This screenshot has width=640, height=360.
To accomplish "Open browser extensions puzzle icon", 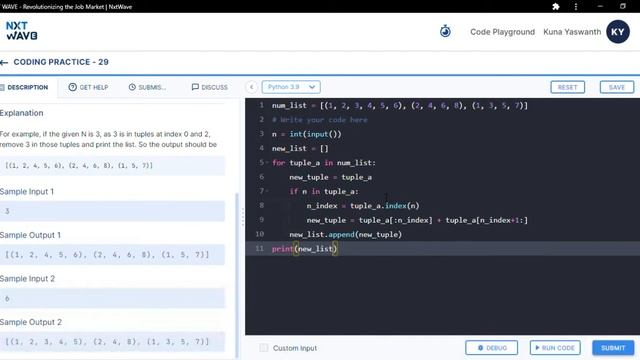I will [556, 7].
